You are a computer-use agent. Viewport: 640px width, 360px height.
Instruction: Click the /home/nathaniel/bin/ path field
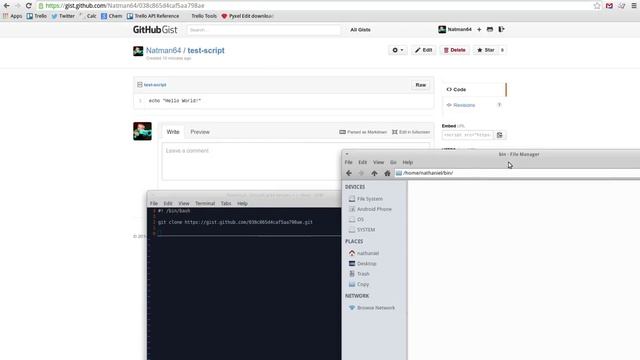517,173
